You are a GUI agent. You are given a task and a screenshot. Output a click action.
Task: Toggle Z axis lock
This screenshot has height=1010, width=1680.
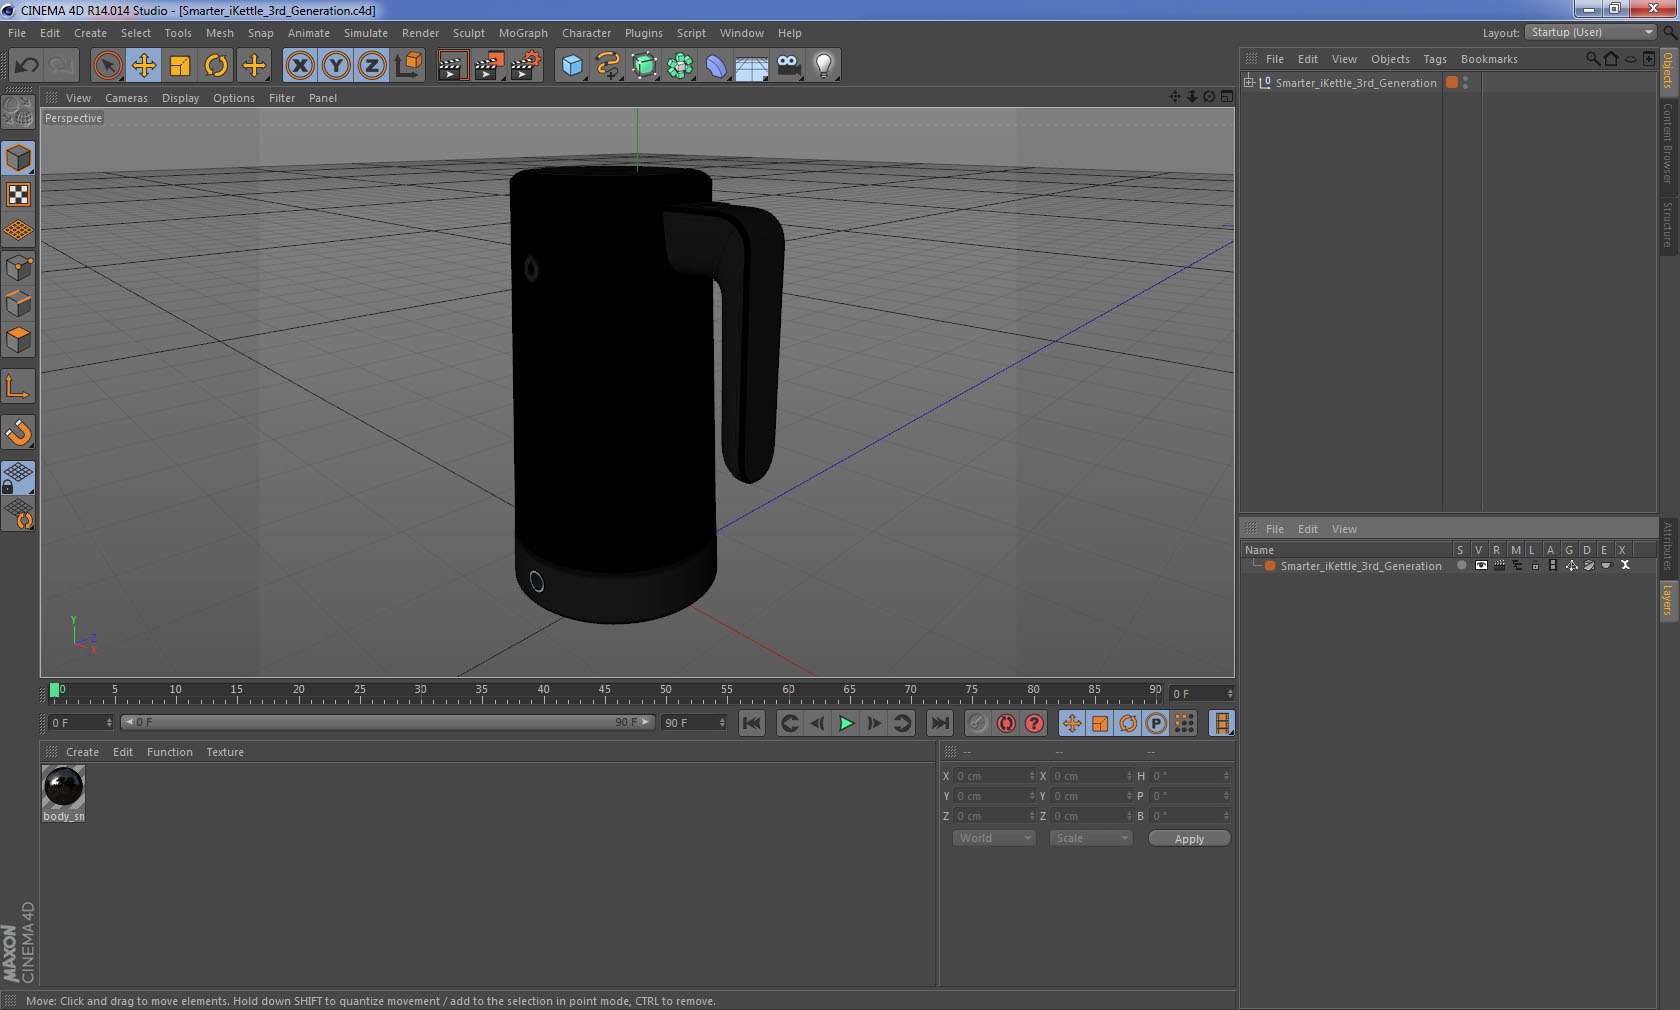point(372,66)
